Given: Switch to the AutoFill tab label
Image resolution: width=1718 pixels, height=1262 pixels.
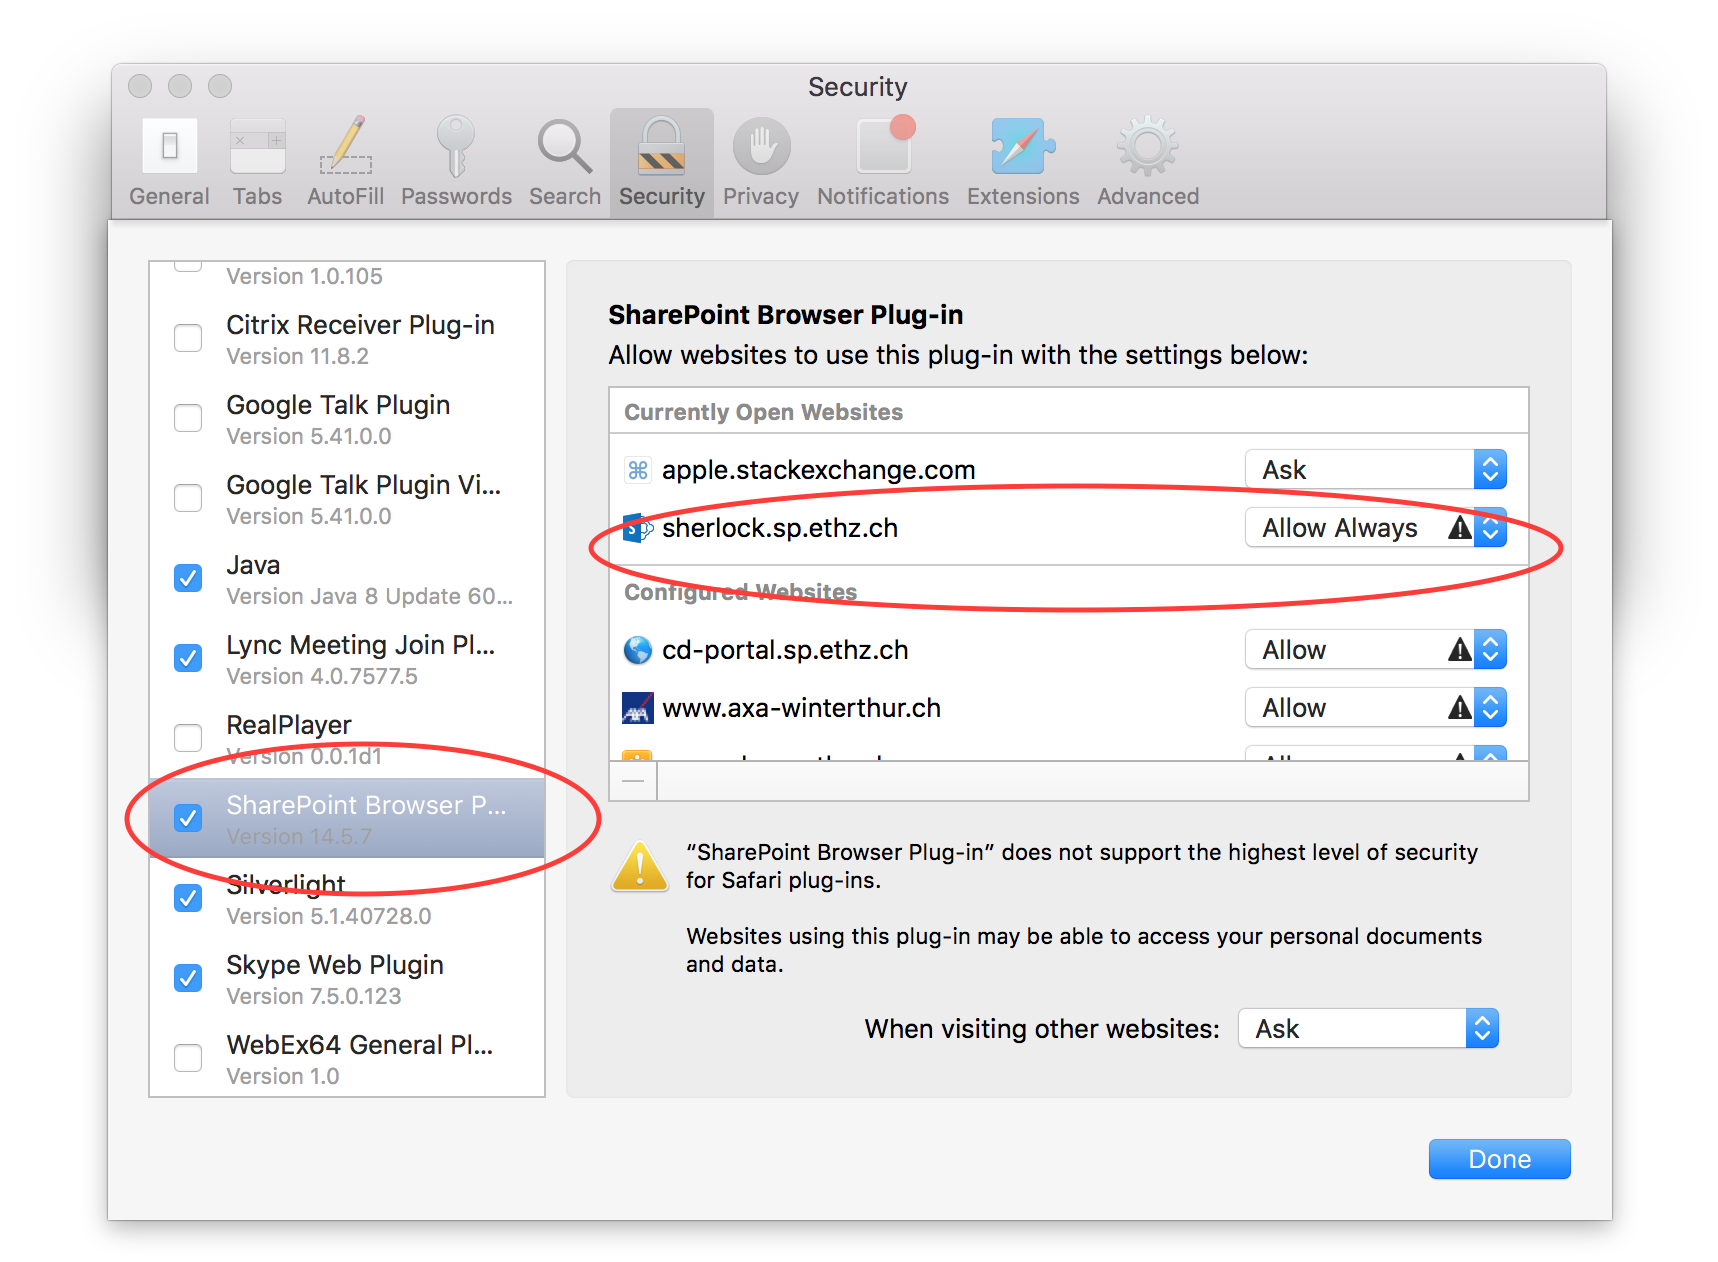Looking at the screenshot, I should click(x=346, y=197).
